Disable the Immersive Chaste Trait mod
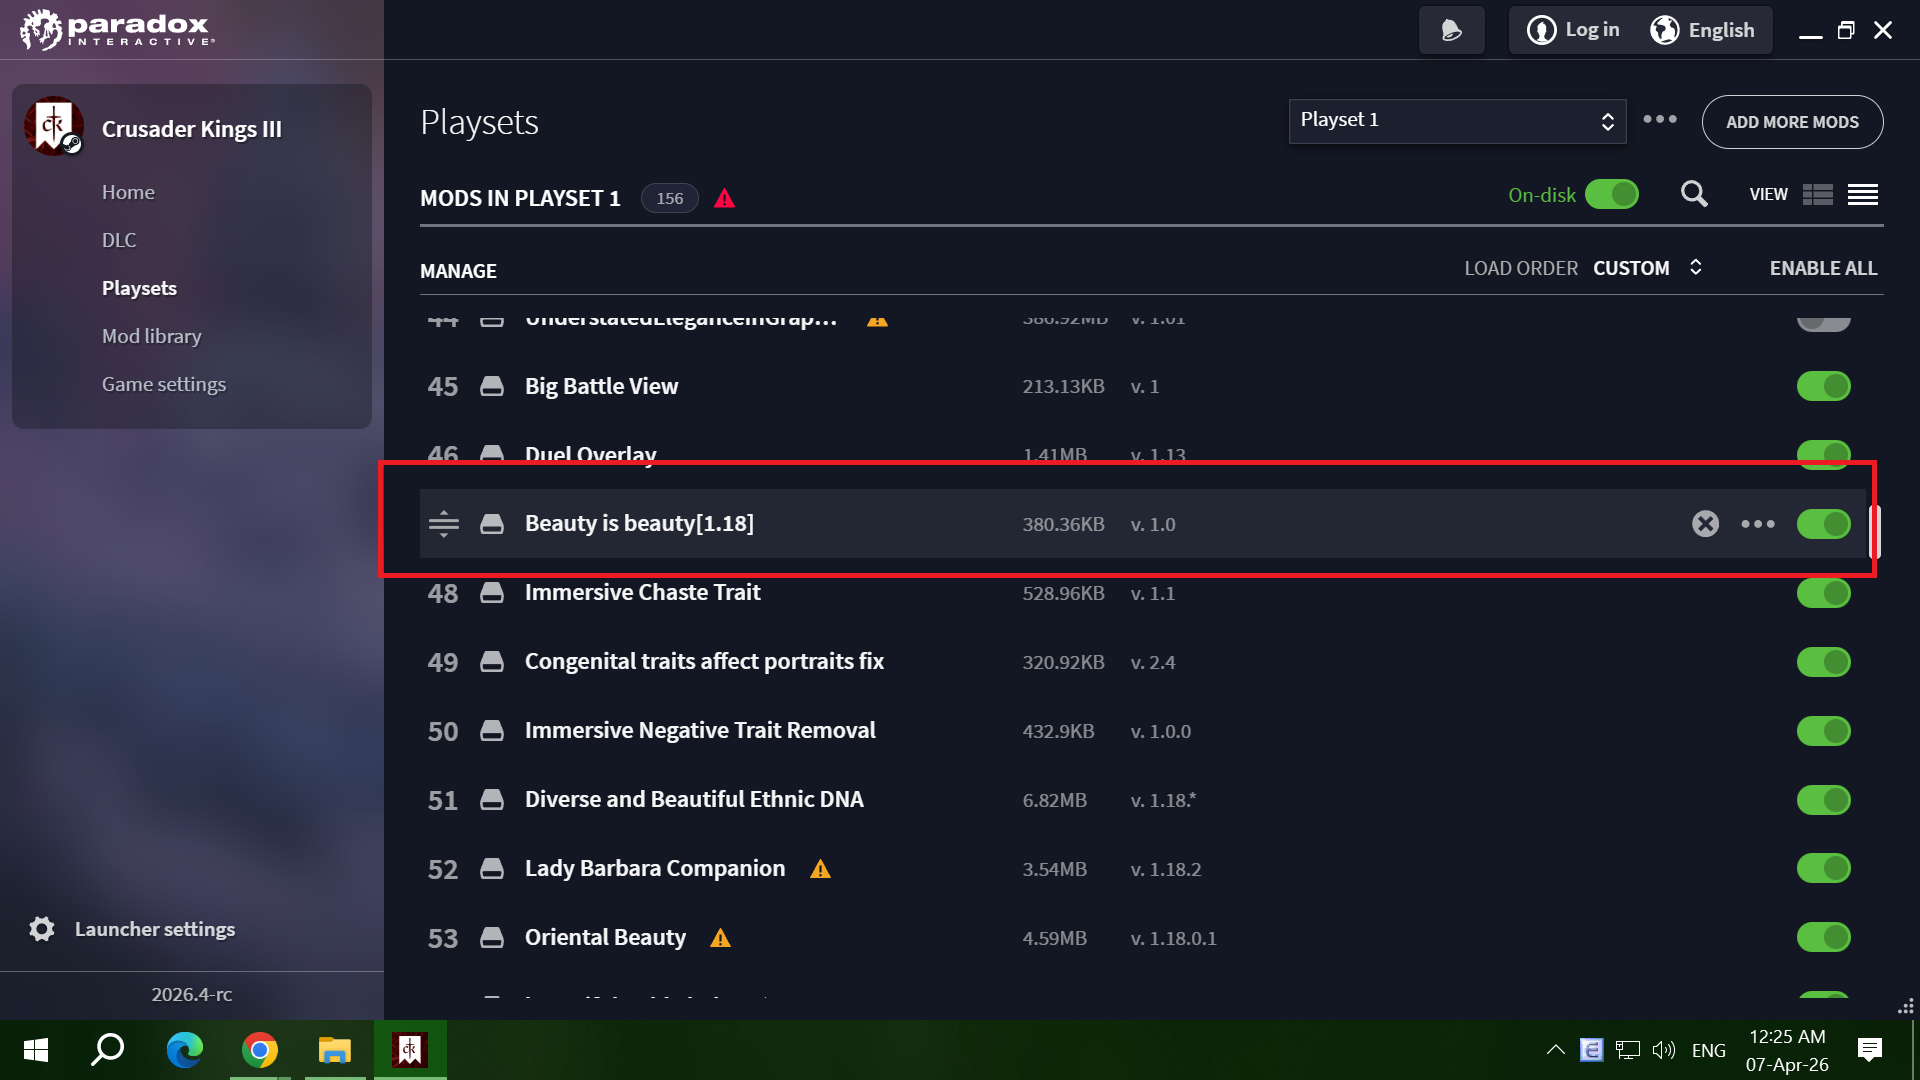1920x1080 pixels. (x=1824, y=593)
